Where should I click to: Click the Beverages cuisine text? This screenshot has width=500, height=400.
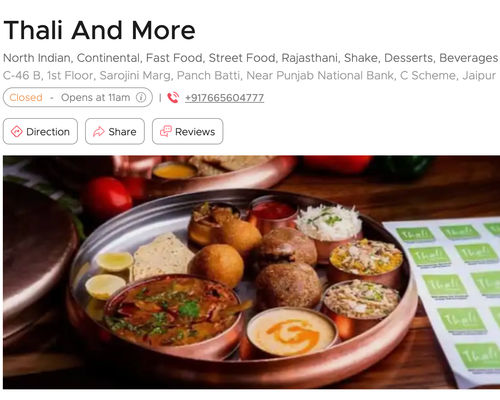coord(469,58)
